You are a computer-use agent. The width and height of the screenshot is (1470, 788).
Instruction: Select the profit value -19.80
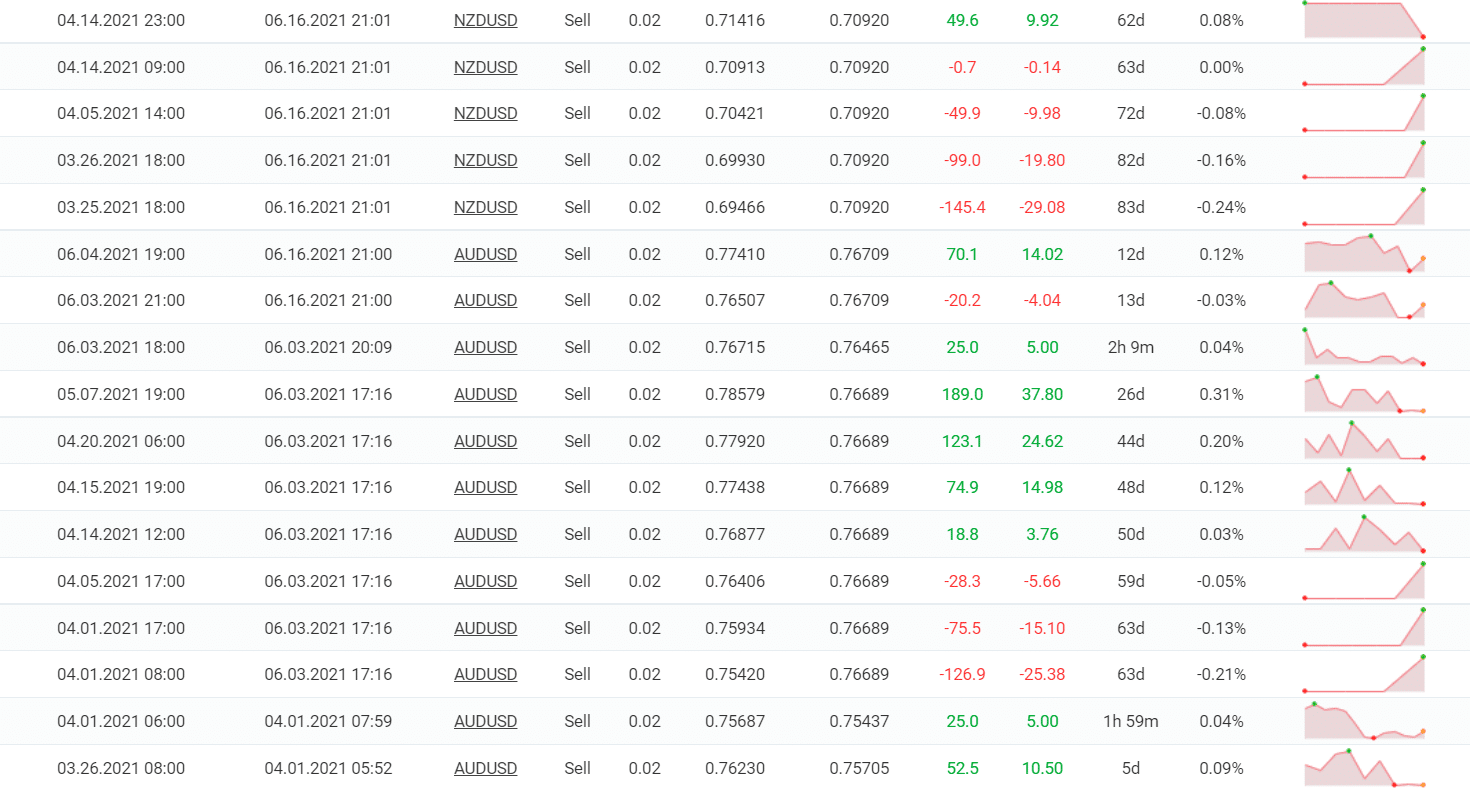click(x=1042, y=160)
